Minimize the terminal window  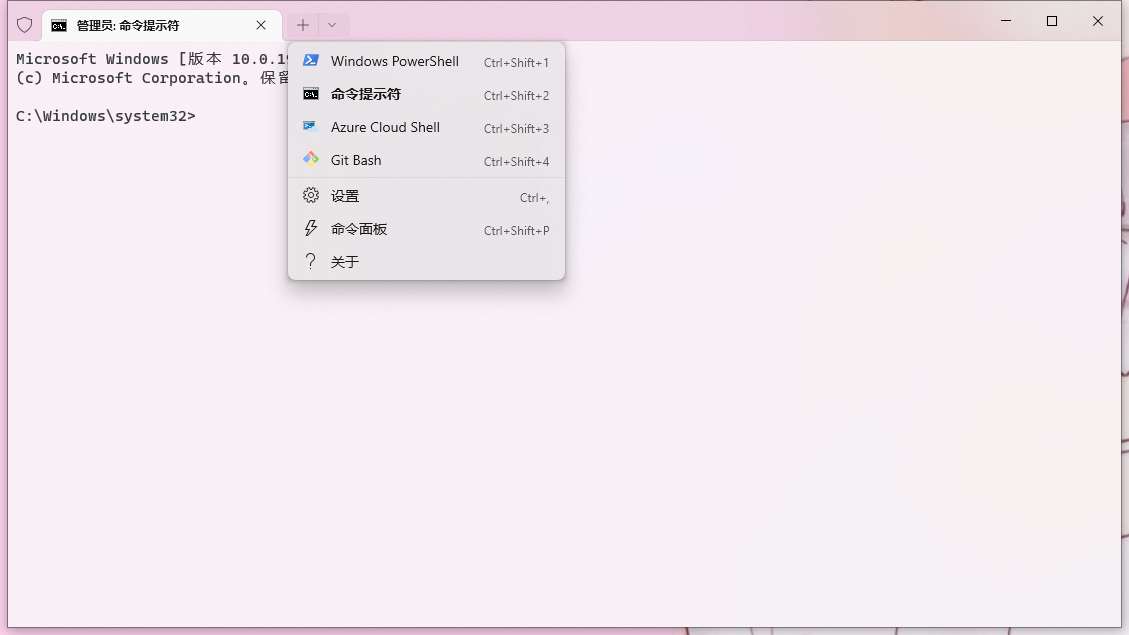[1006, 21]
